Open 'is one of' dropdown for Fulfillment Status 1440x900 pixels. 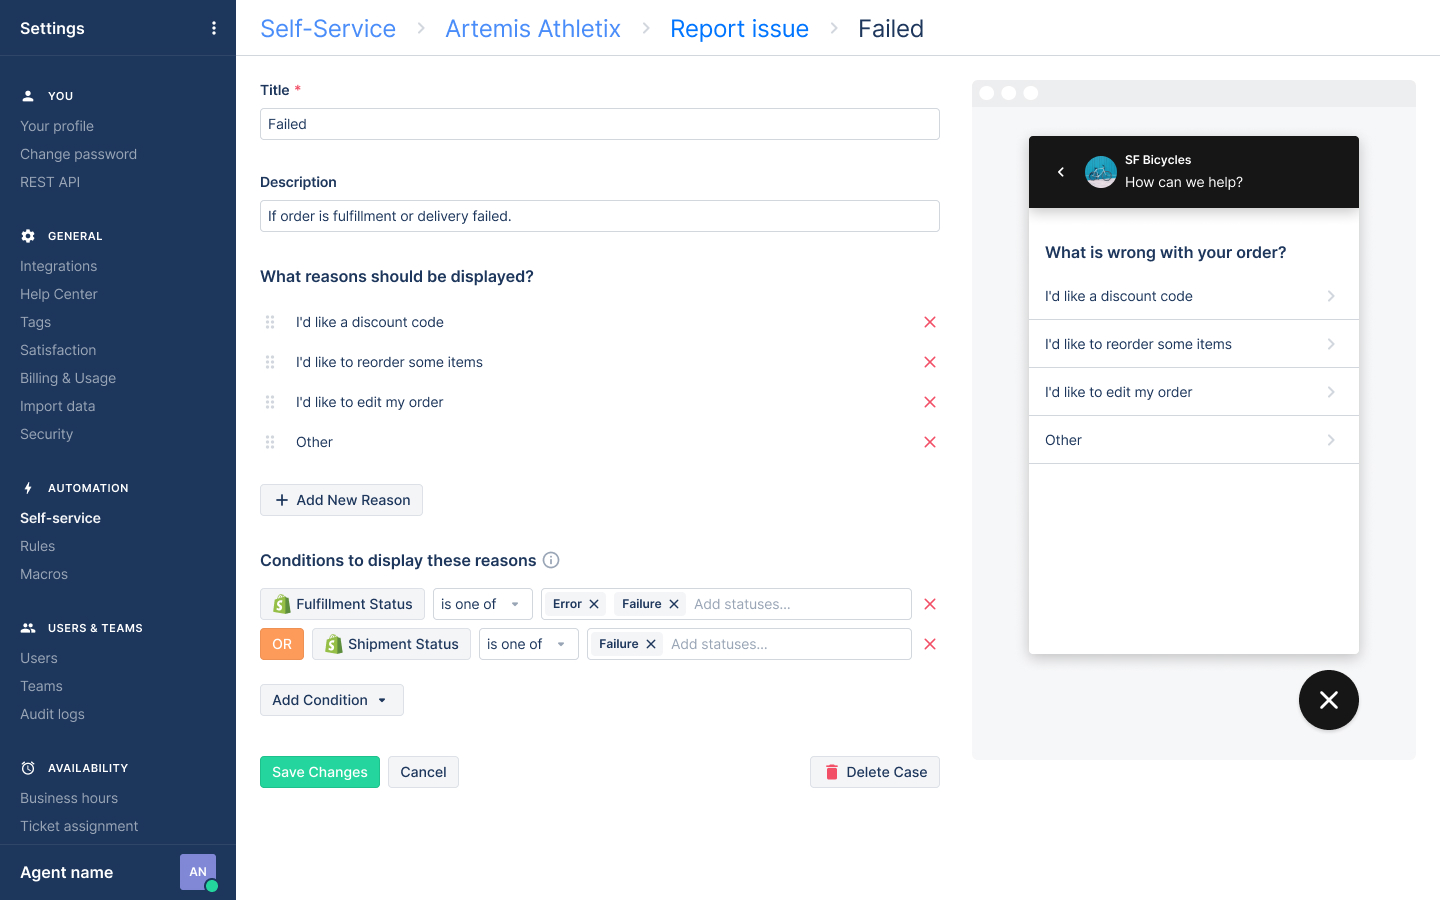click(x=483, y=604)
